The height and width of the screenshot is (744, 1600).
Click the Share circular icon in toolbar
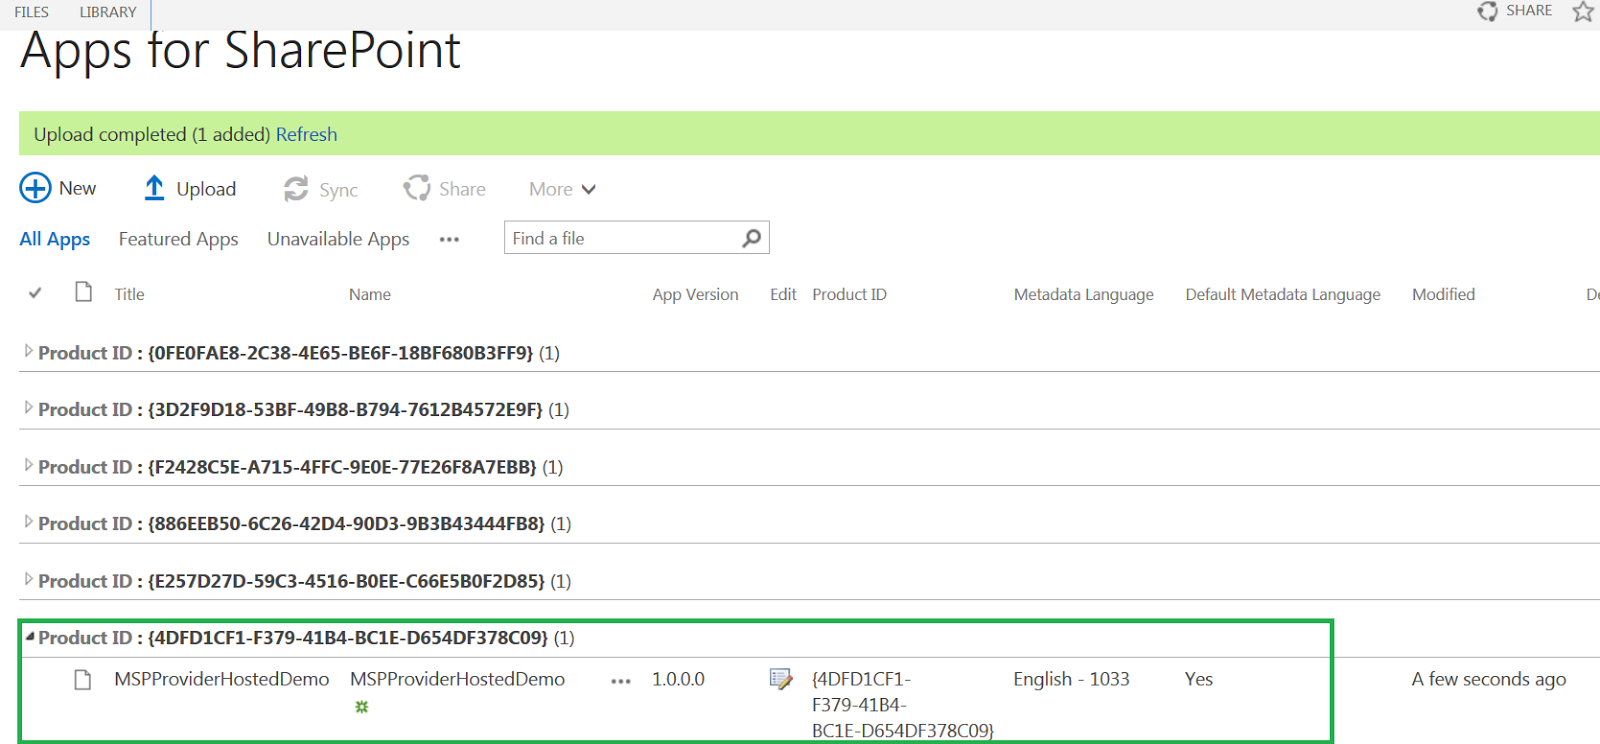(x=417, y=188)
